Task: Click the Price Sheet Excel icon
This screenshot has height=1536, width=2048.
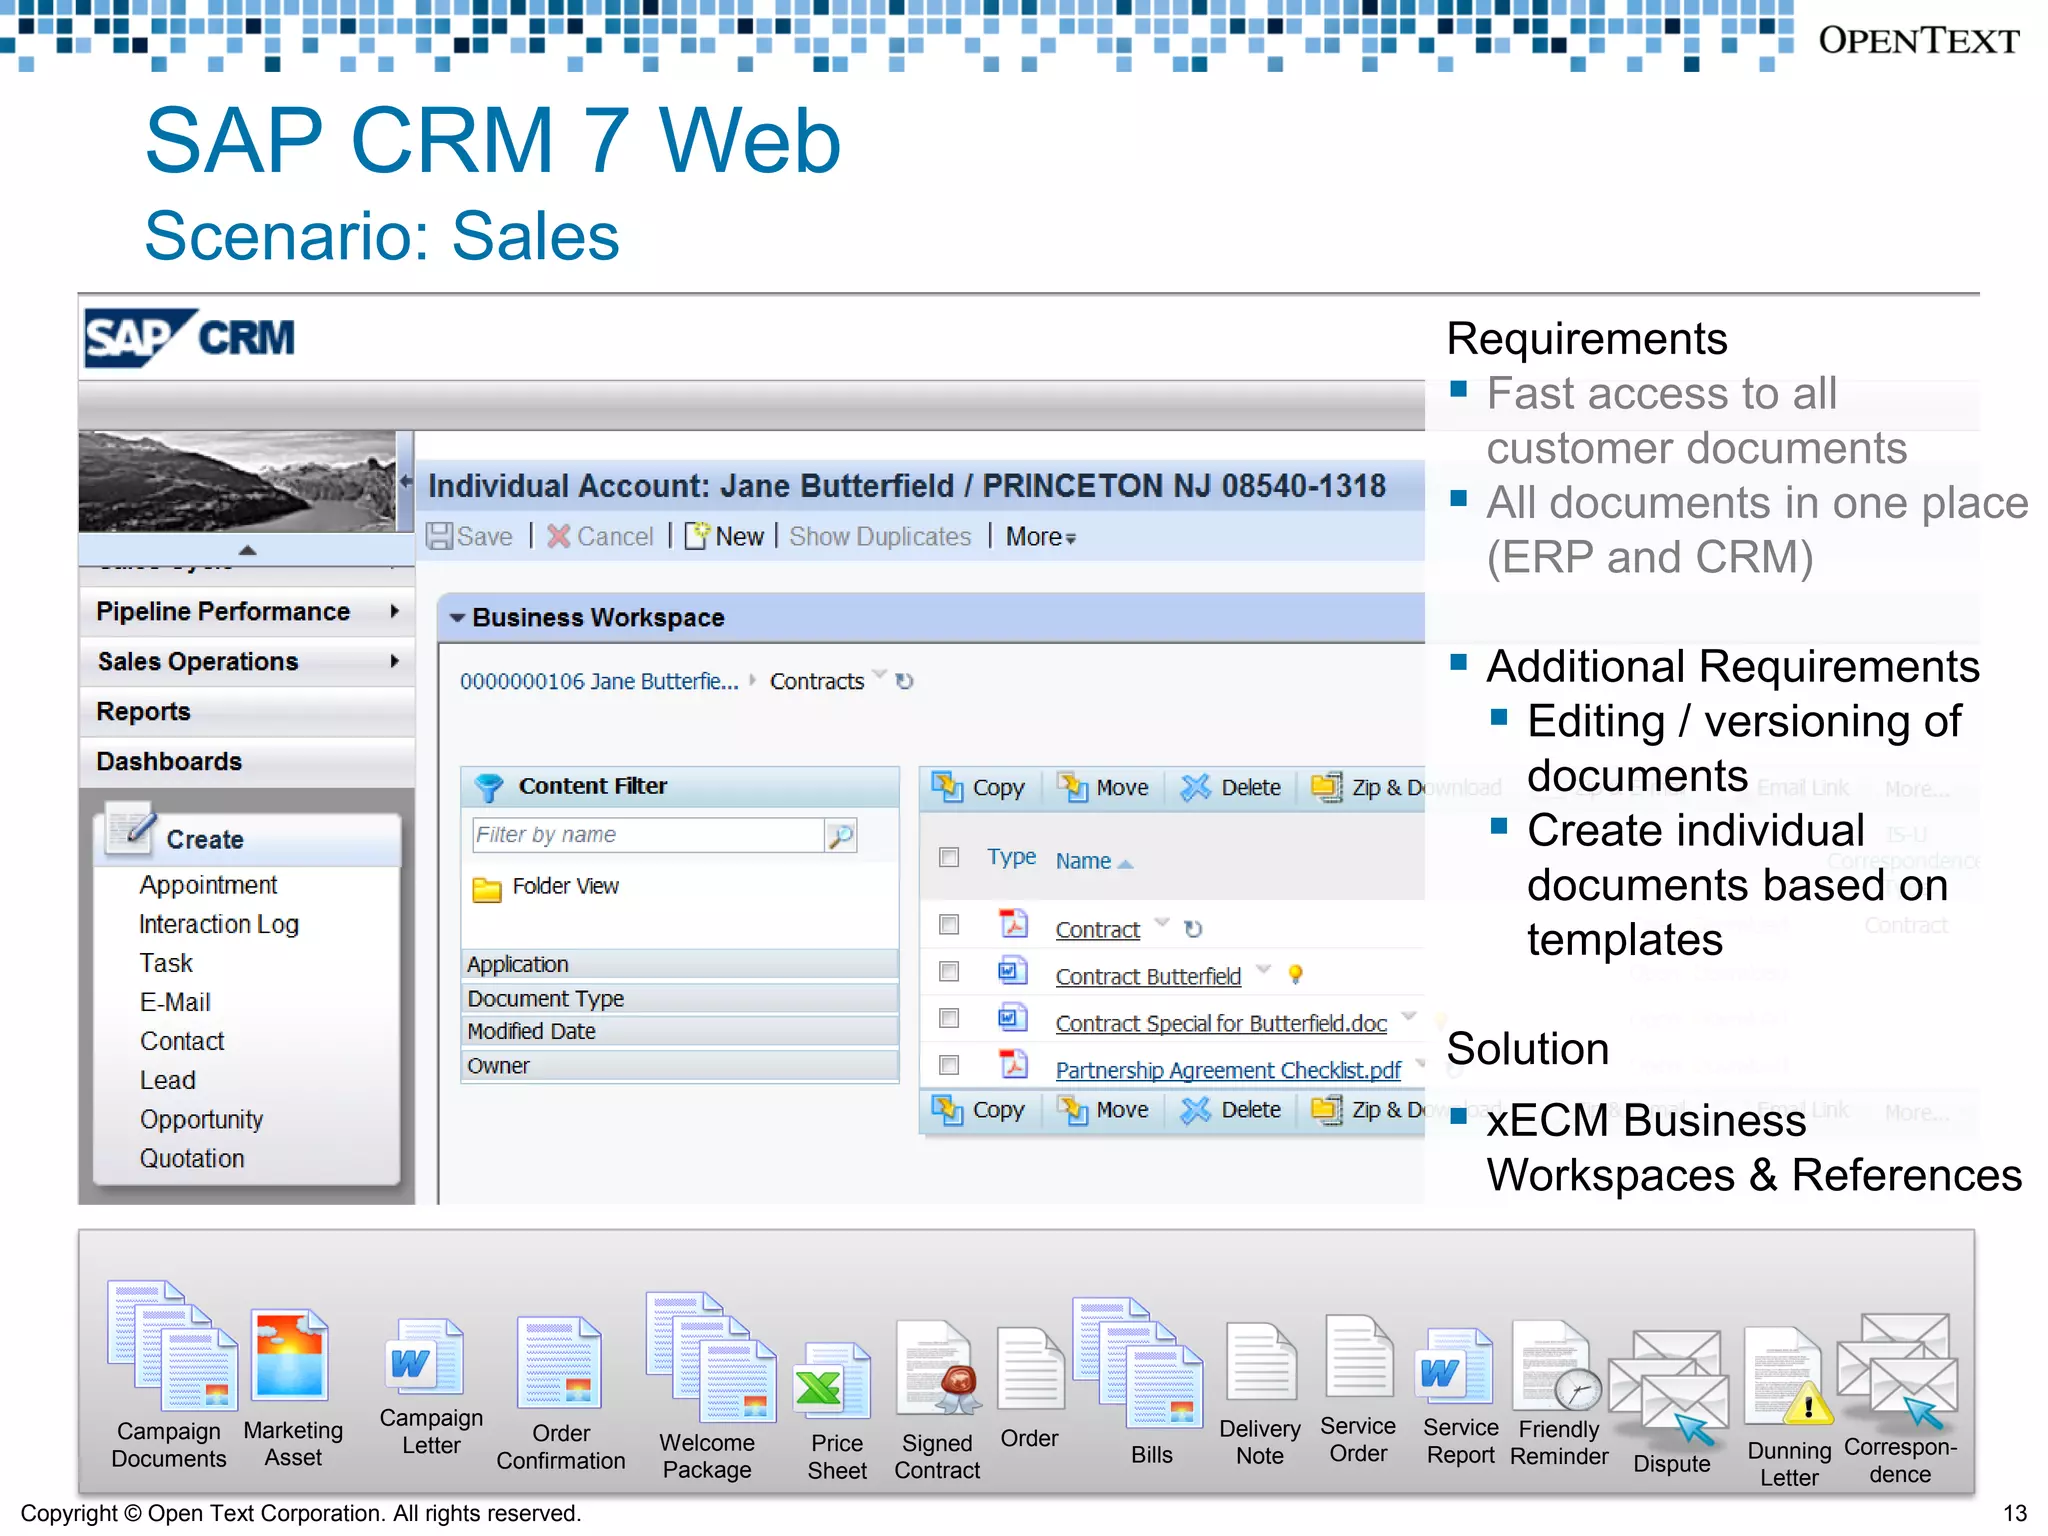Action: [x=832, y=1380]
